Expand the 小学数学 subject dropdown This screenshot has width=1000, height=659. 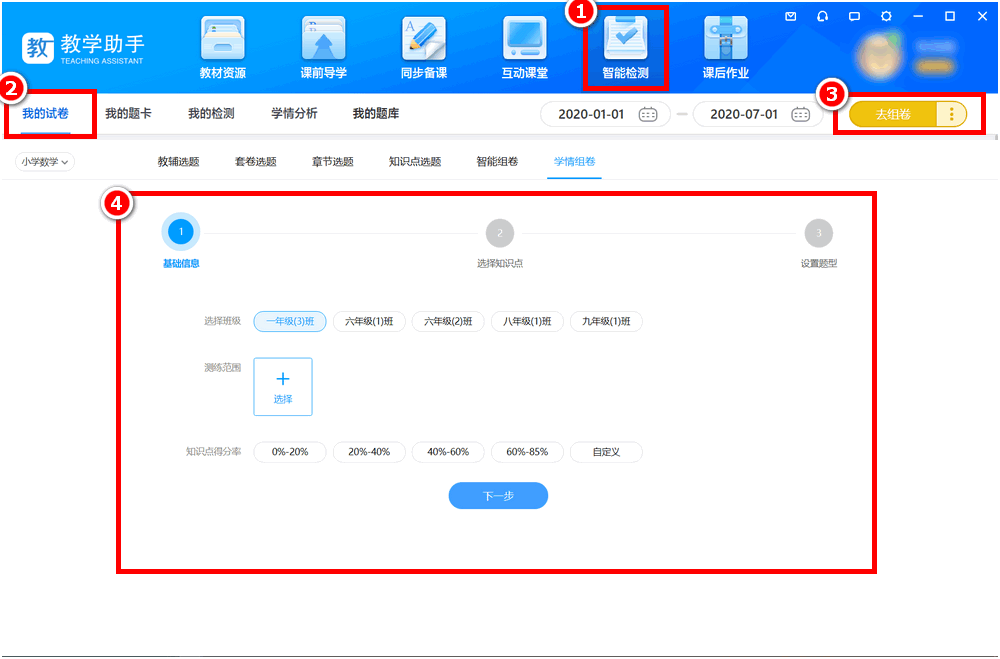coord(45,162)
